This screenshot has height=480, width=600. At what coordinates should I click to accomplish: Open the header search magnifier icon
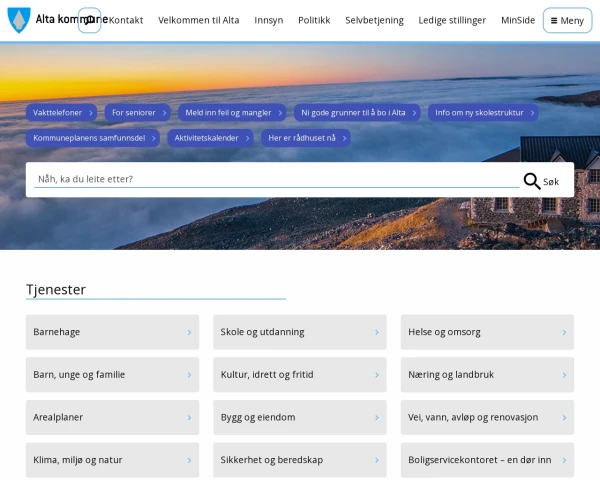click(90, 20)
